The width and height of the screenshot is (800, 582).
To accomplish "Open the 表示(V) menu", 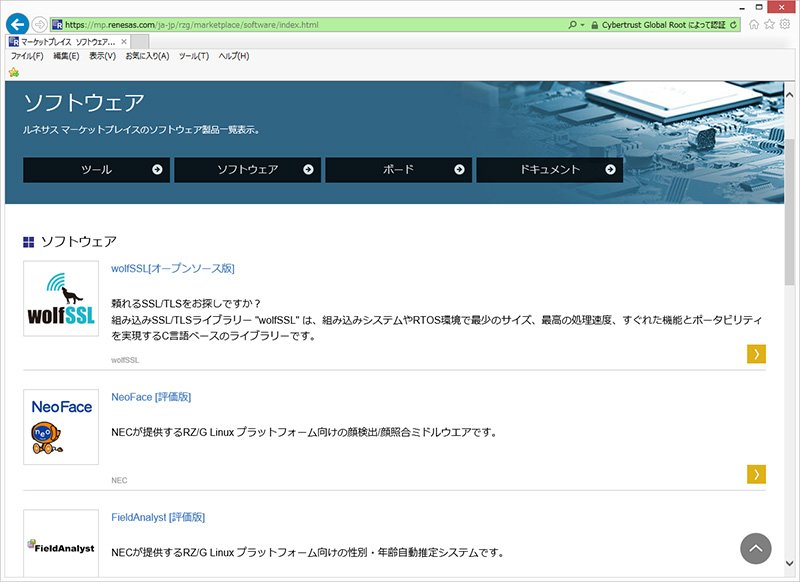I will coord(103,56).
